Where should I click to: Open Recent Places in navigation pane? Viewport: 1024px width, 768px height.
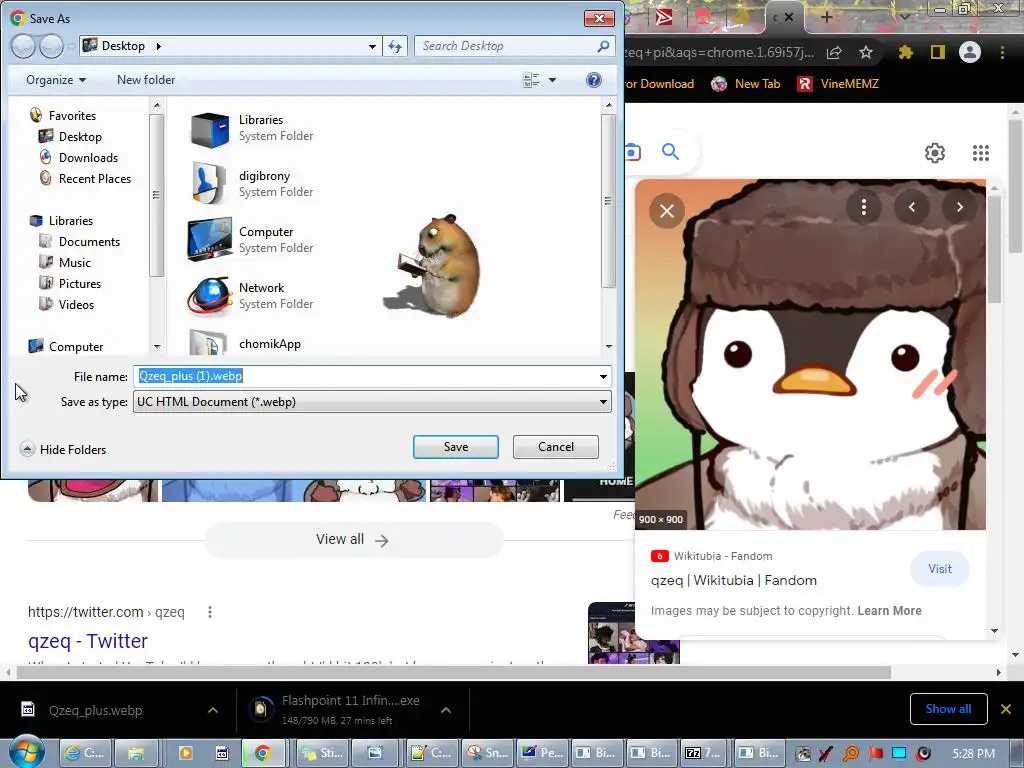[x=94, y=178]
